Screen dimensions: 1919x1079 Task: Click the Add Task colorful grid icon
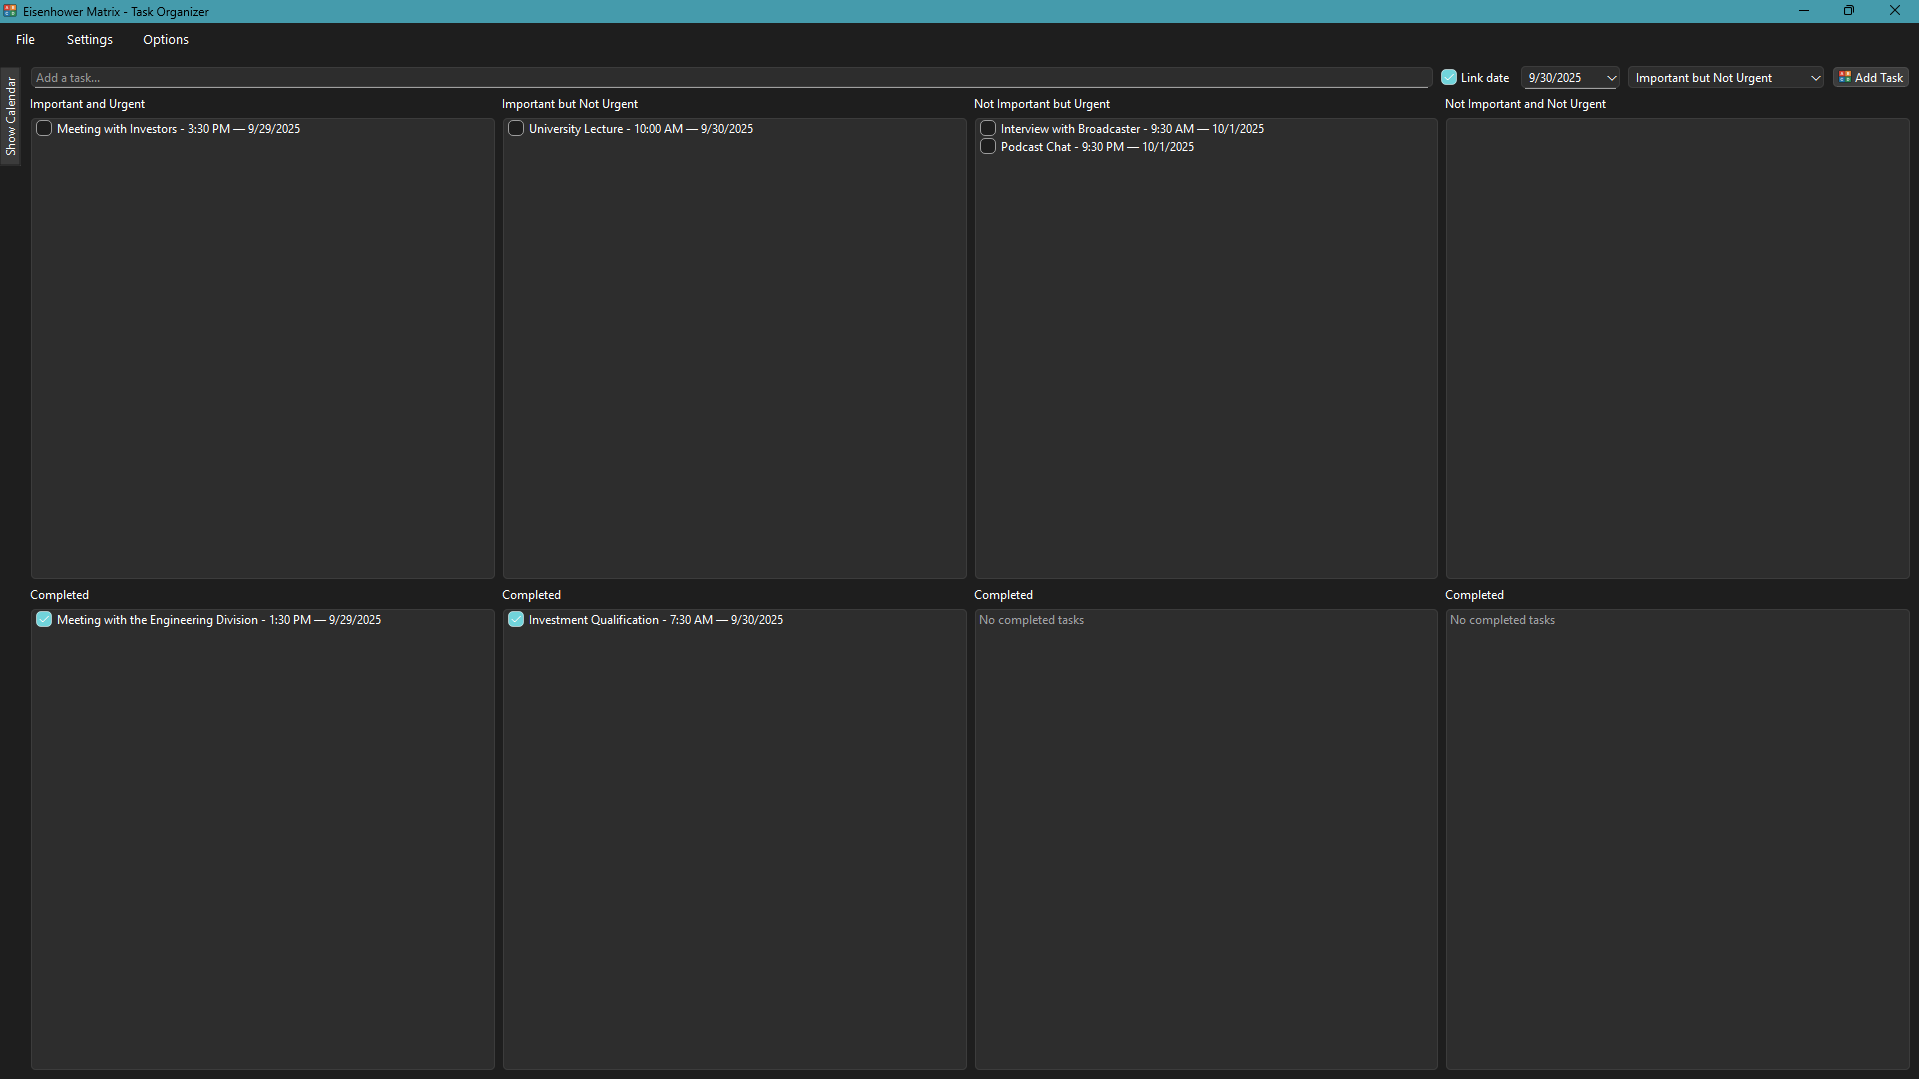[1843, 77]
